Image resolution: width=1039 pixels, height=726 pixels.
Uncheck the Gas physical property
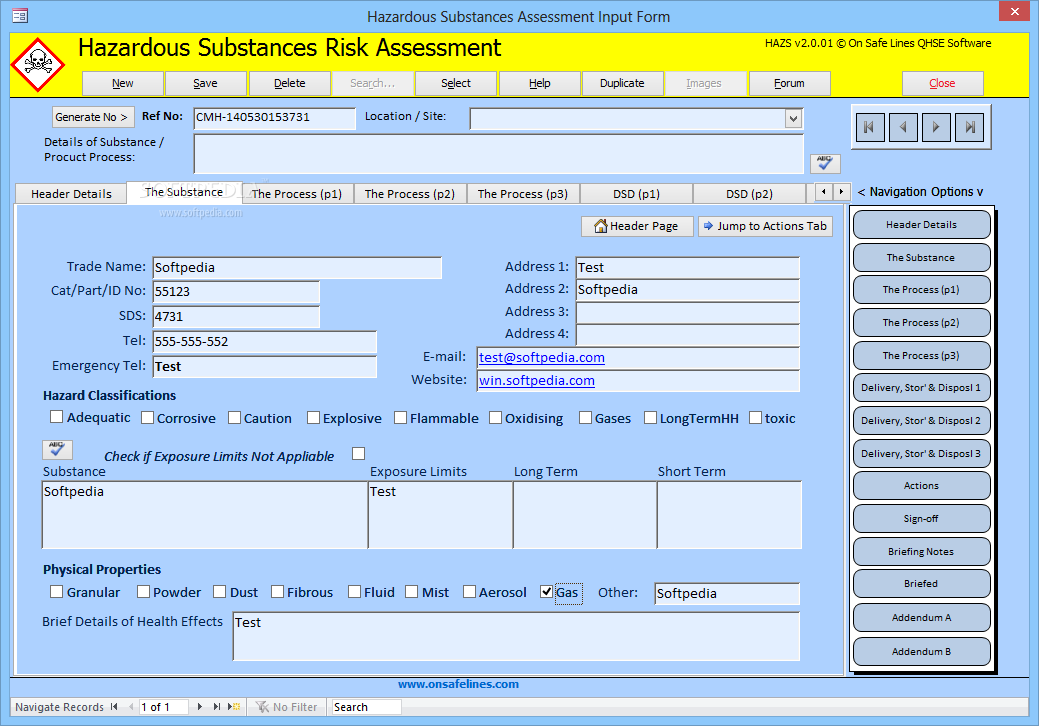pos(546,592)
